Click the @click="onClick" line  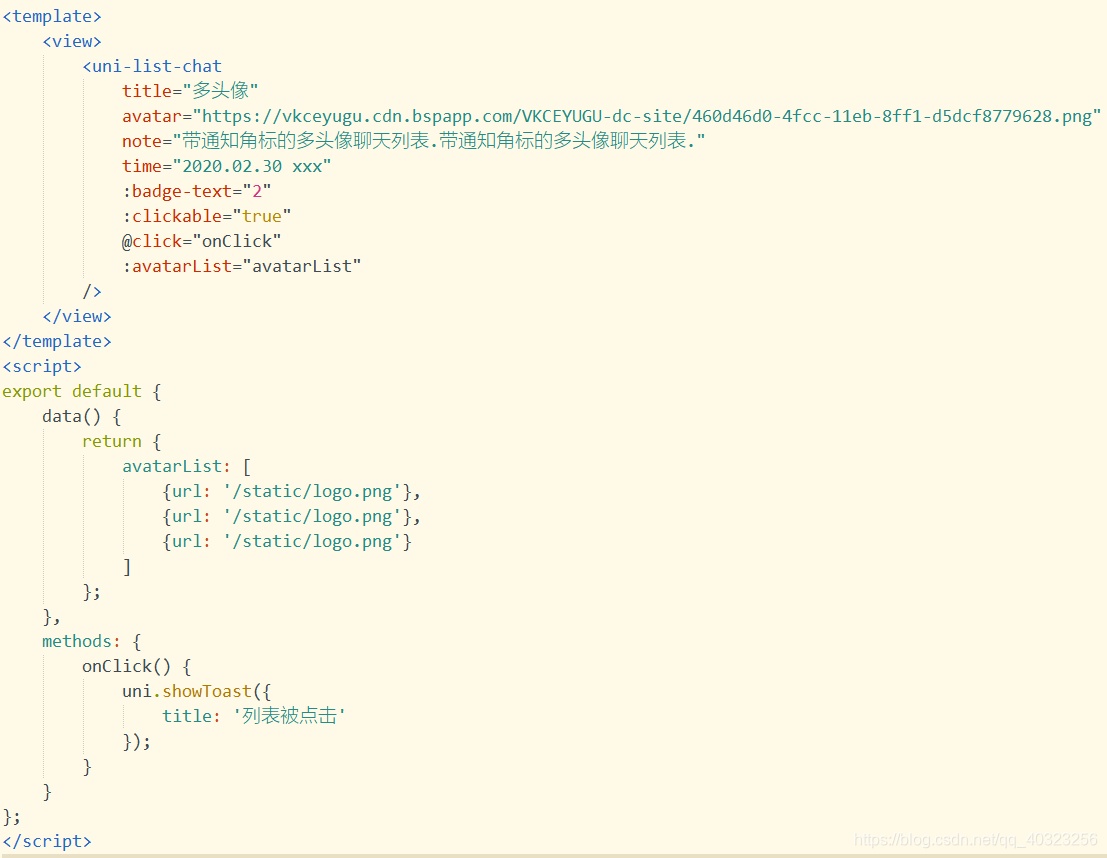(201, 242)
